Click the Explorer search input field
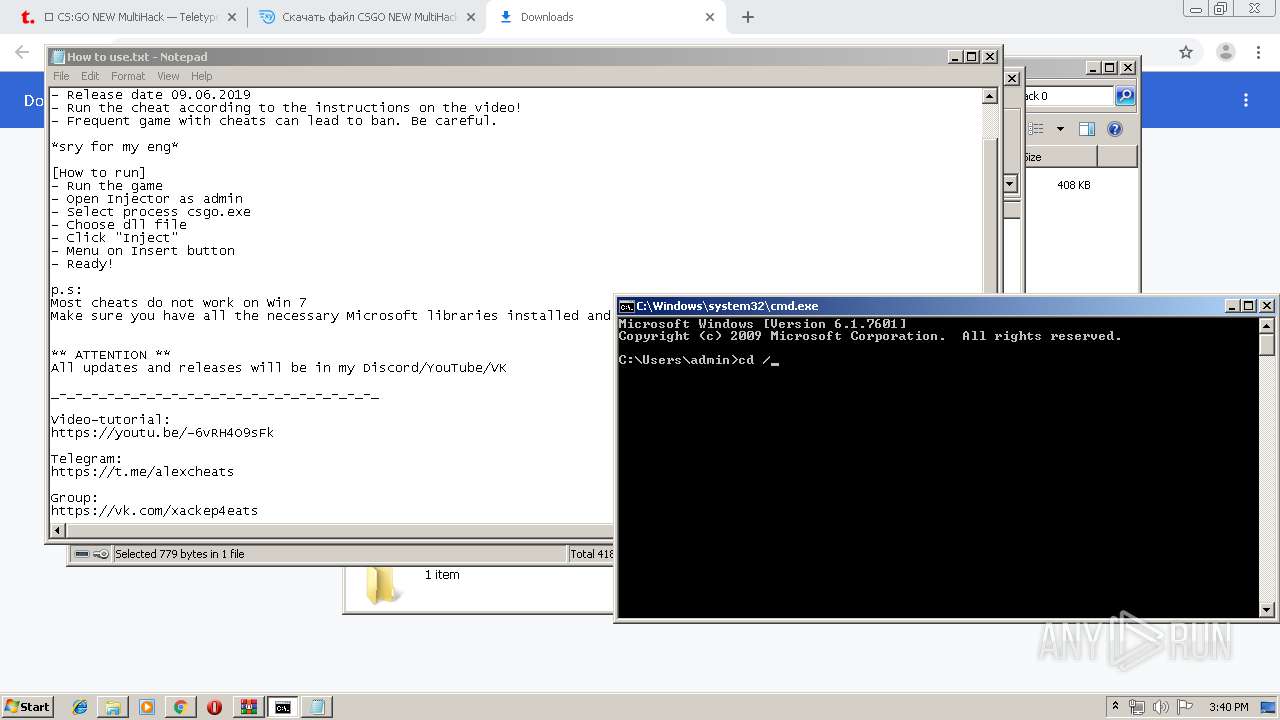Image resolution: width=1280 pixels, height=720 pixels. (x=1067, y=96)
